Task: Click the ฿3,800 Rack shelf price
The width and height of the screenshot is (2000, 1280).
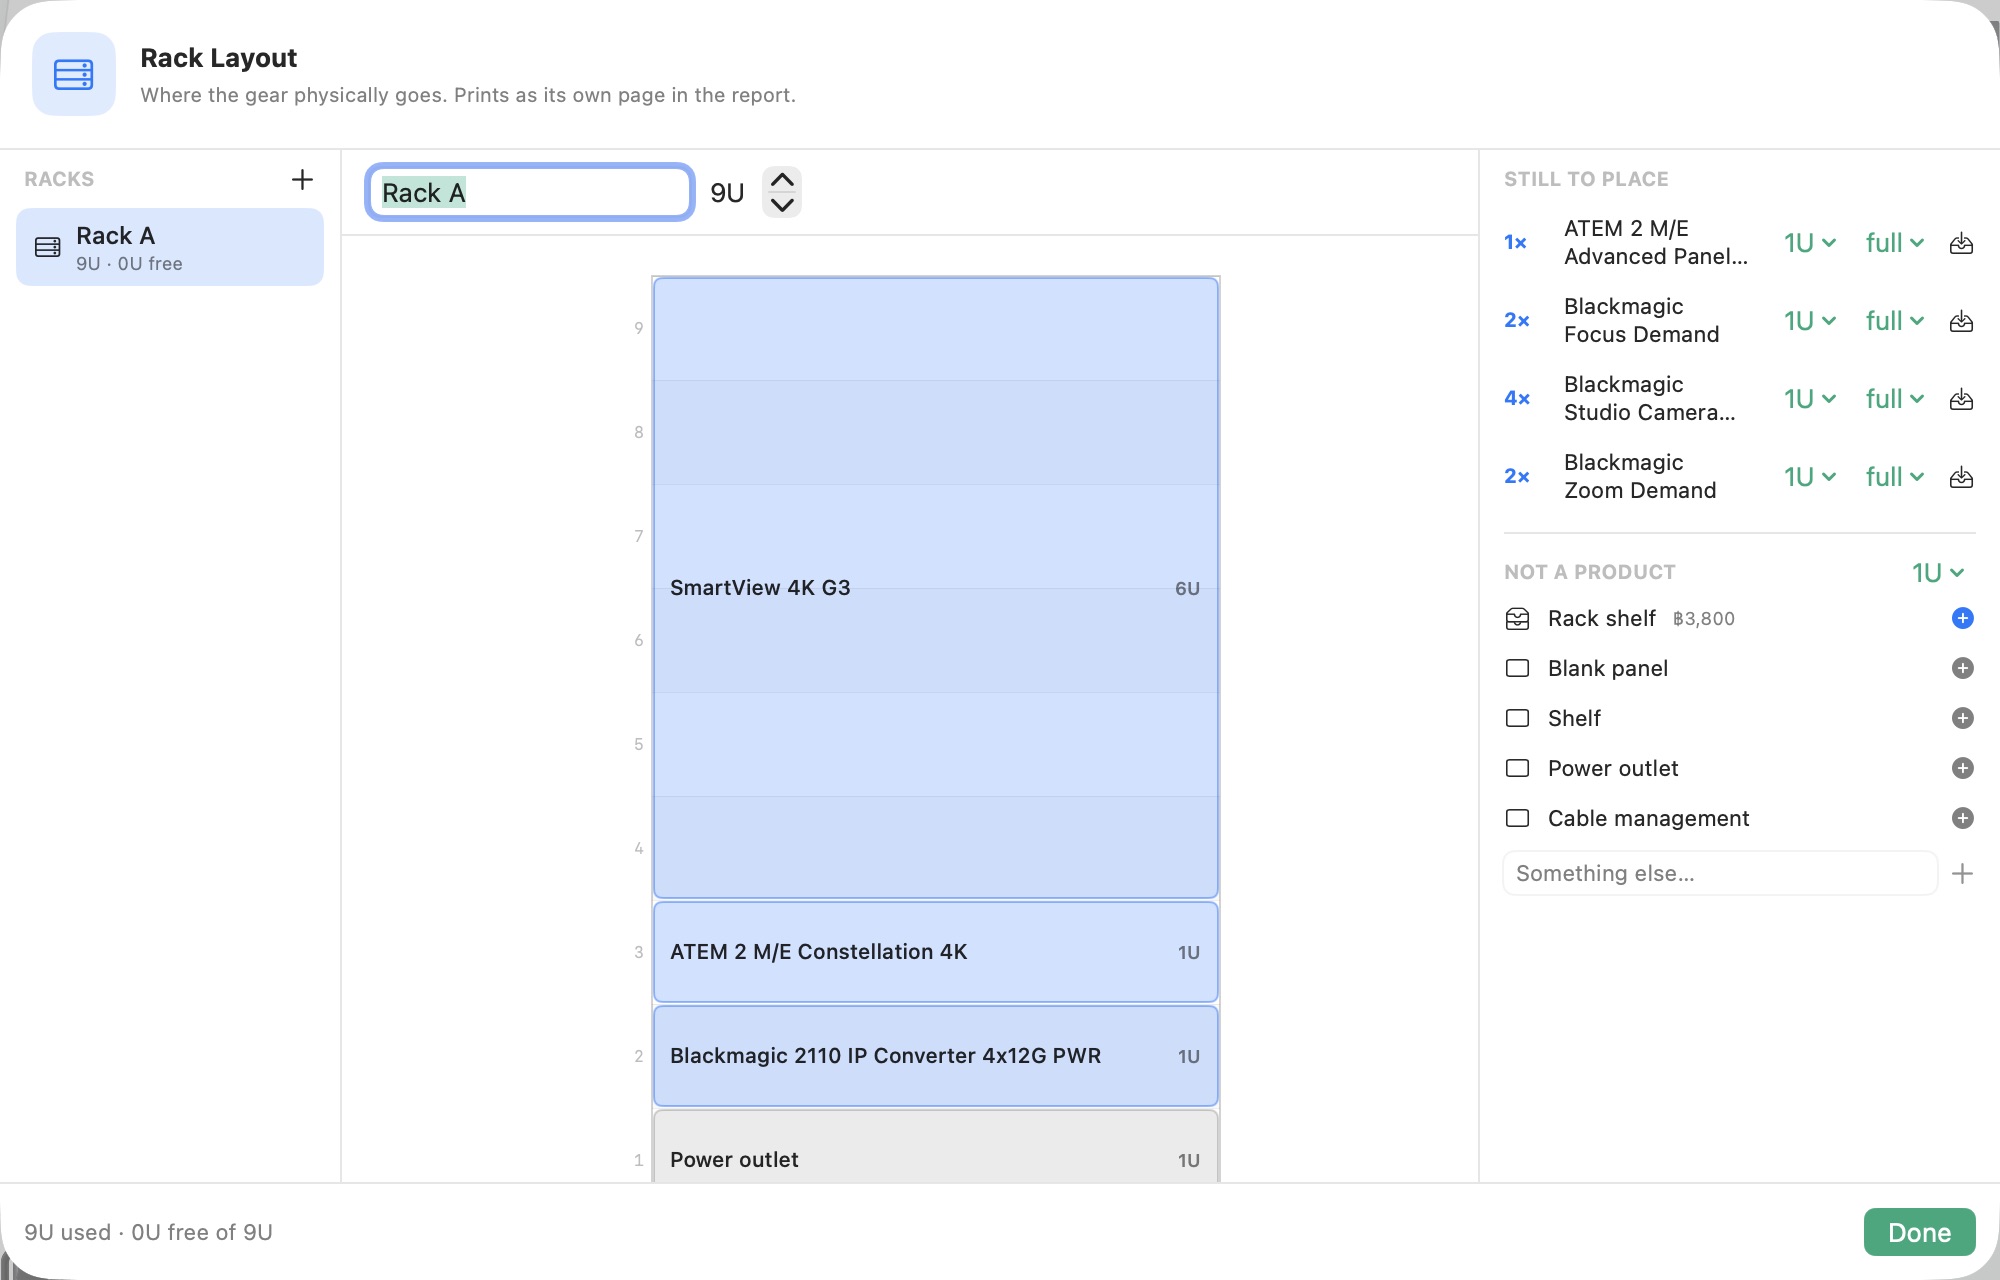Action: [1704, 619]
